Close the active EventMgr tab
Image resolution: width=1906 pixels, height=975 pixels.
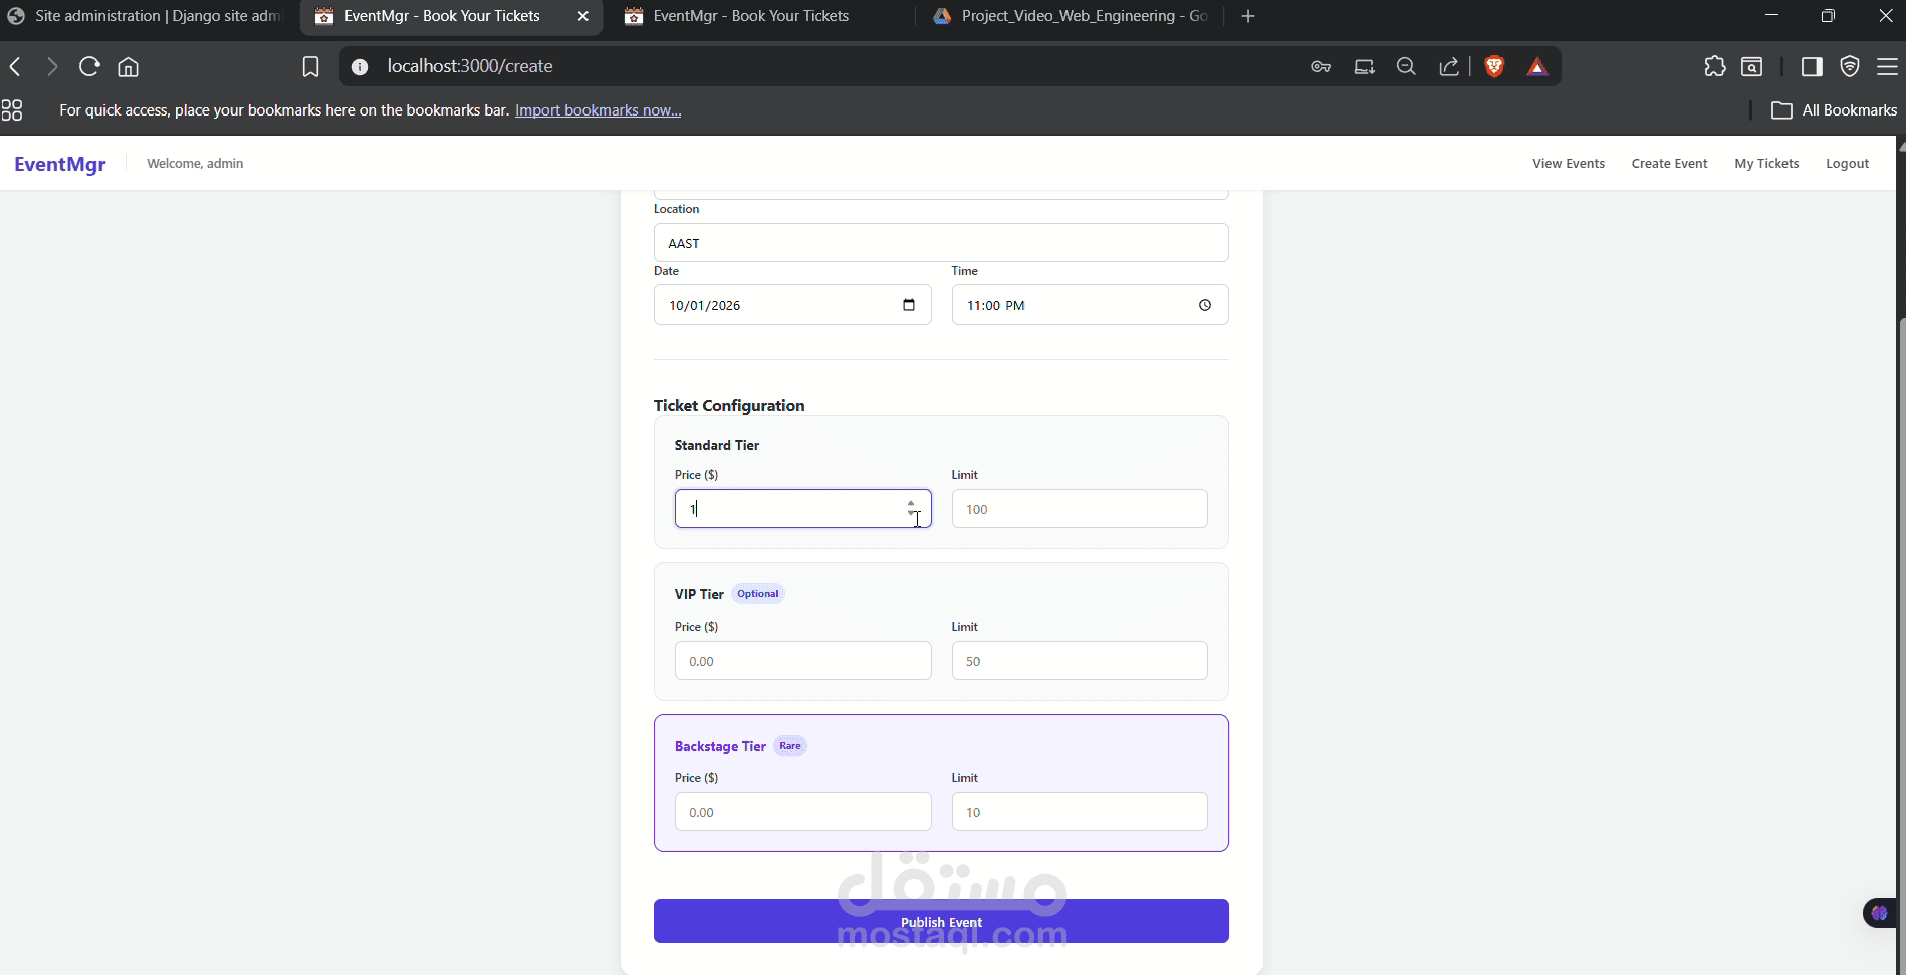[583, 16]
